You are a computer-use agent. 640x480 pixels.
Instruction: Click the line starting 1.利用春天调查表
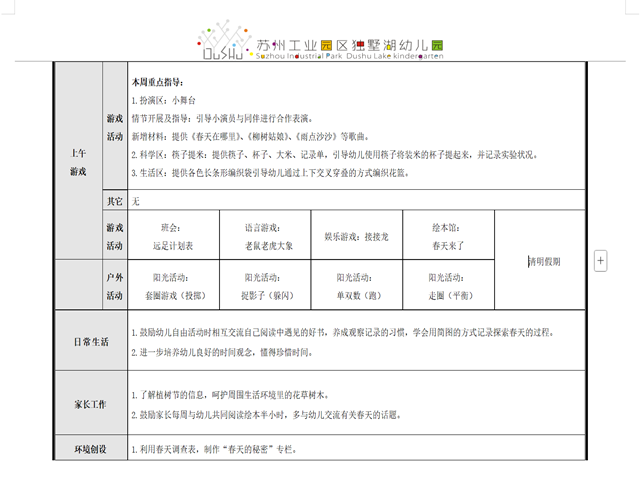tap(214, 449)
